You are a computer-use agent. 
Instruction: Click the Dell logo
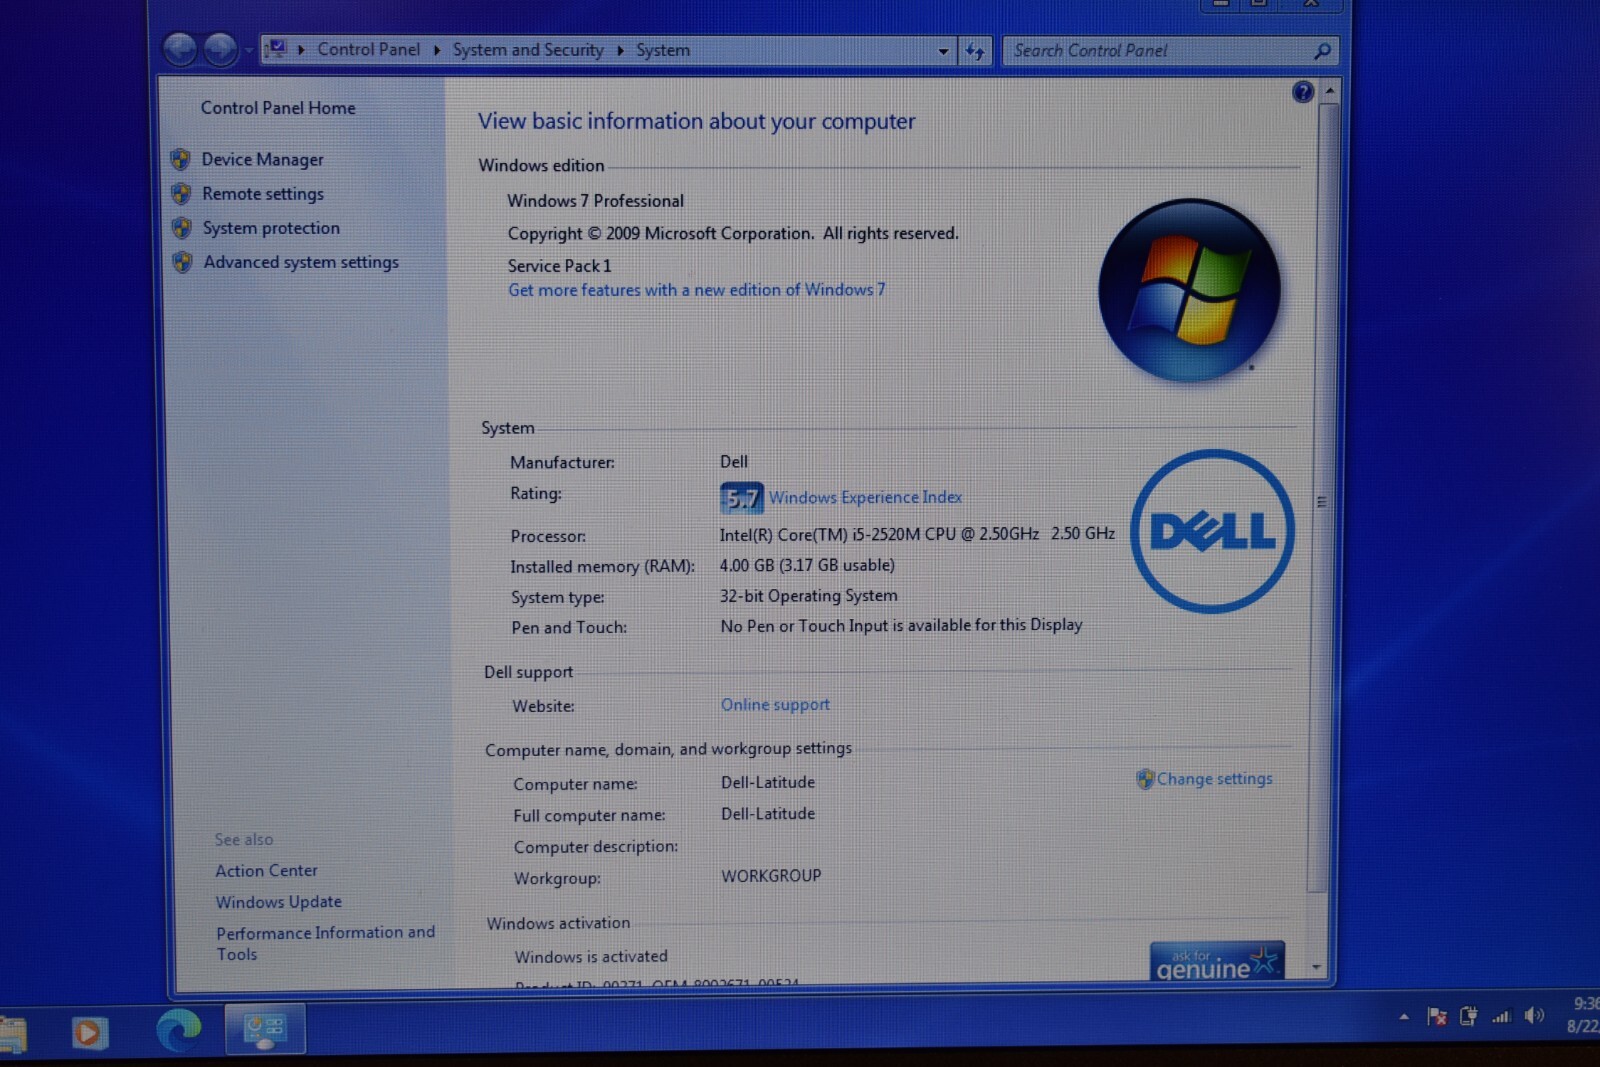click(x=1212, y=531)
